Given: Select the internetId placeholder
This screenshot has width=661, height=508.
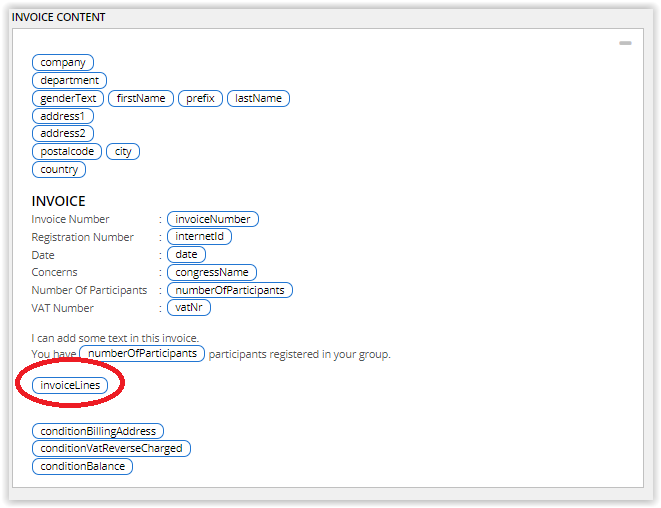Looking at the screenshot, I should (x=200, y=237).
